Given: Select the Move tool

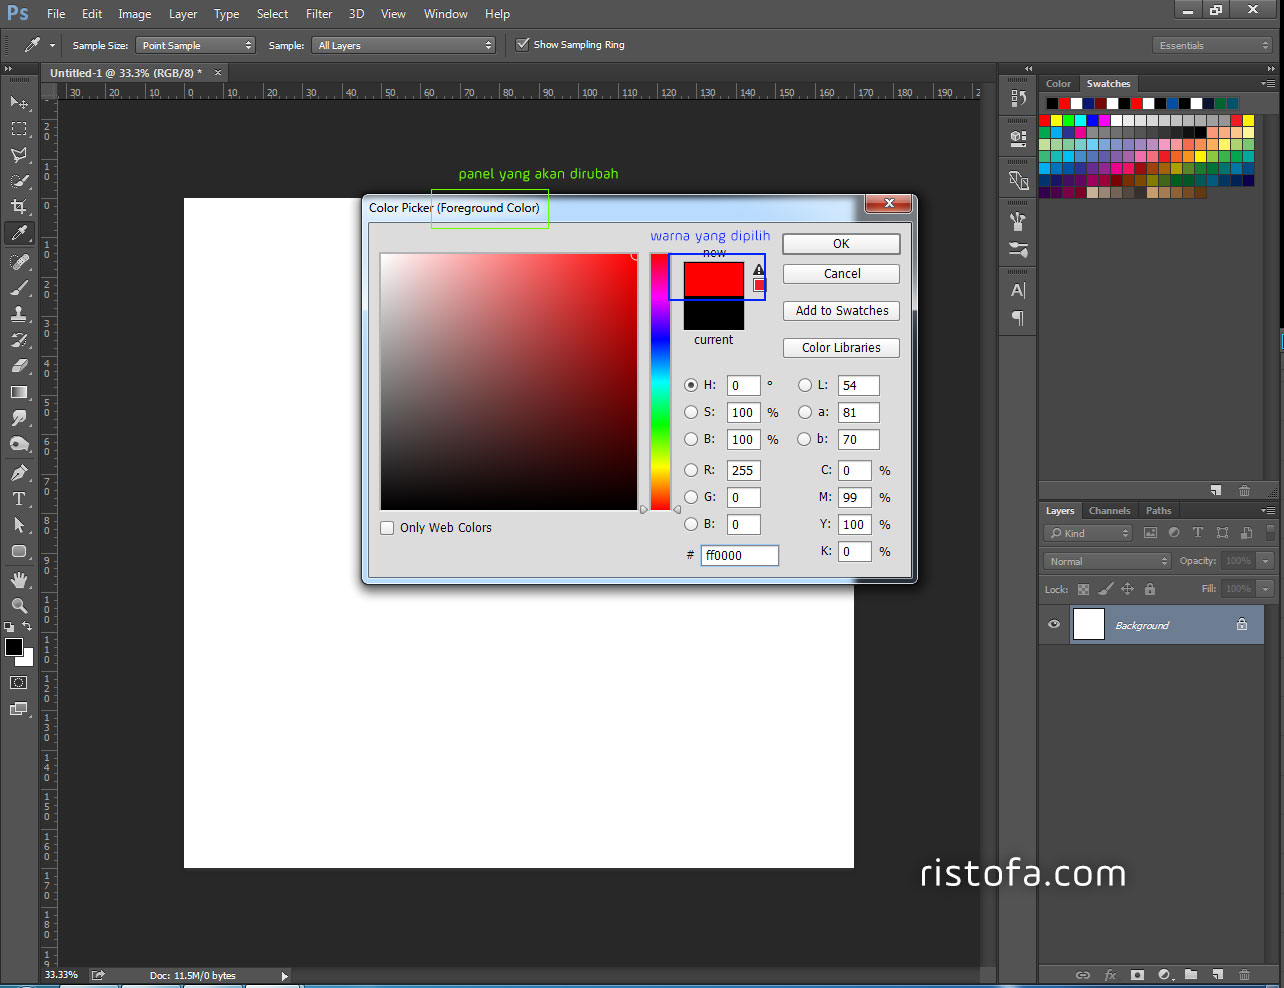Looking at the screenshot, I should coord(19,103).
